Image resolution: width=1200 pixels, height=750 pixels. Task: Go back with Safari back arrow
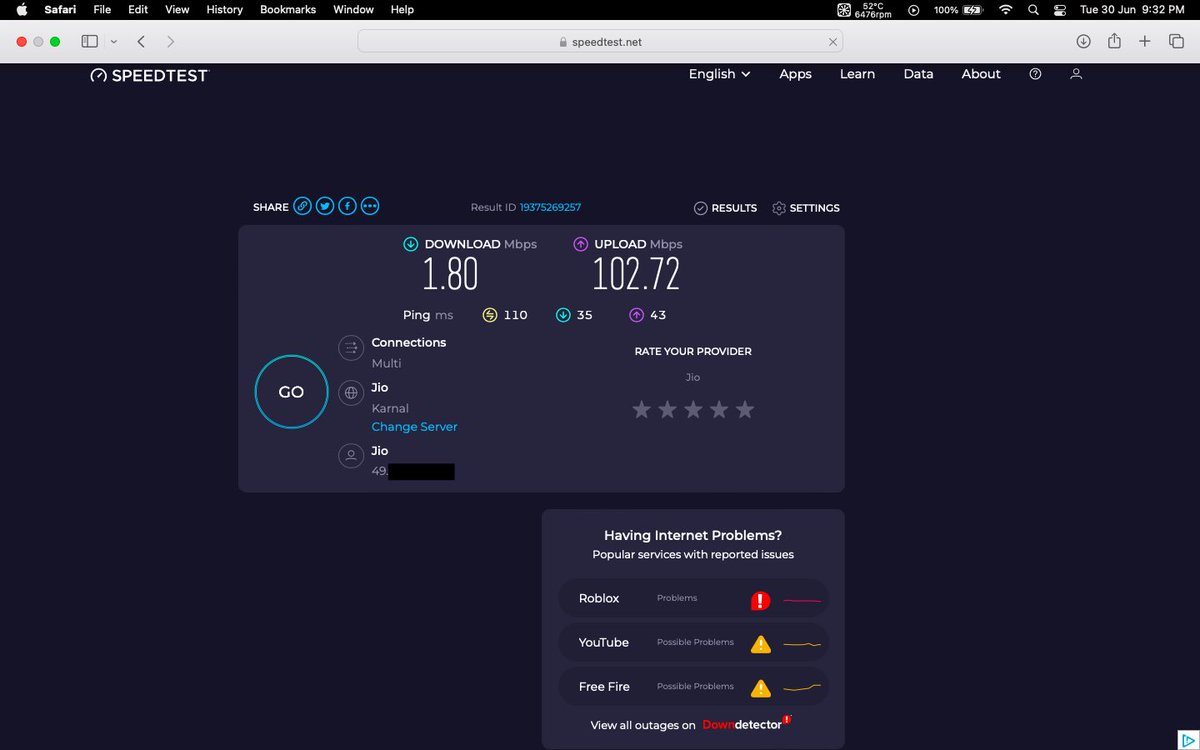[x=141, y=42]
